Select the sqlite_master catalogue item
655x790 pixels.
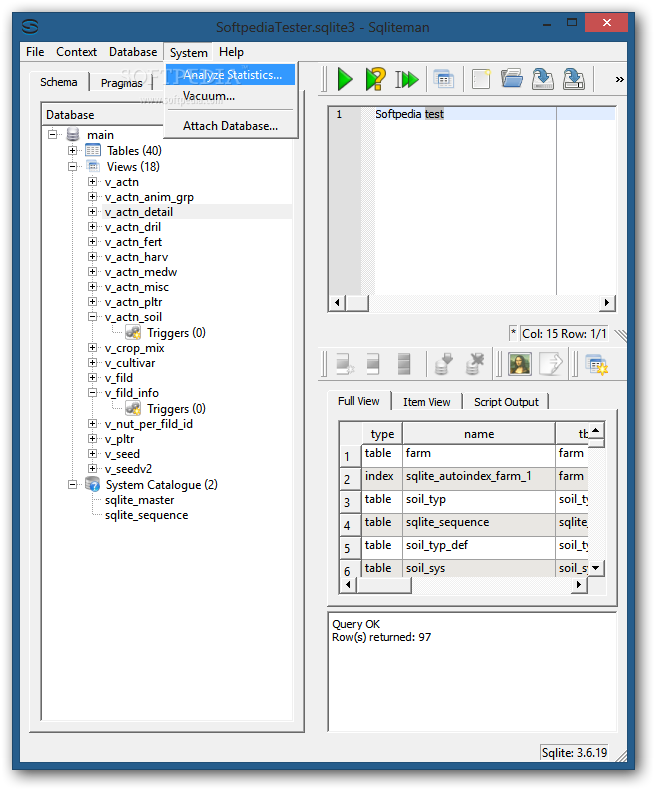click(140, 500)
